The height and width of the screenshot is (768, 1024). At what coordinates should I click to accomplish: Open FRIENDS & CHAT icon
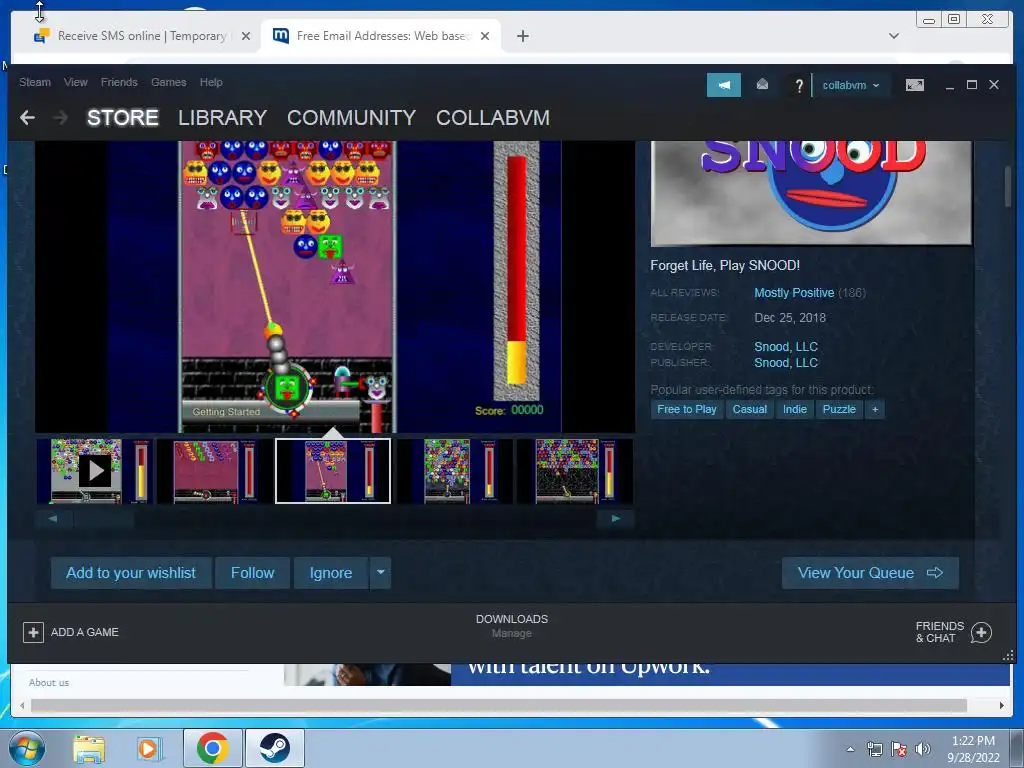pos(981,632)
